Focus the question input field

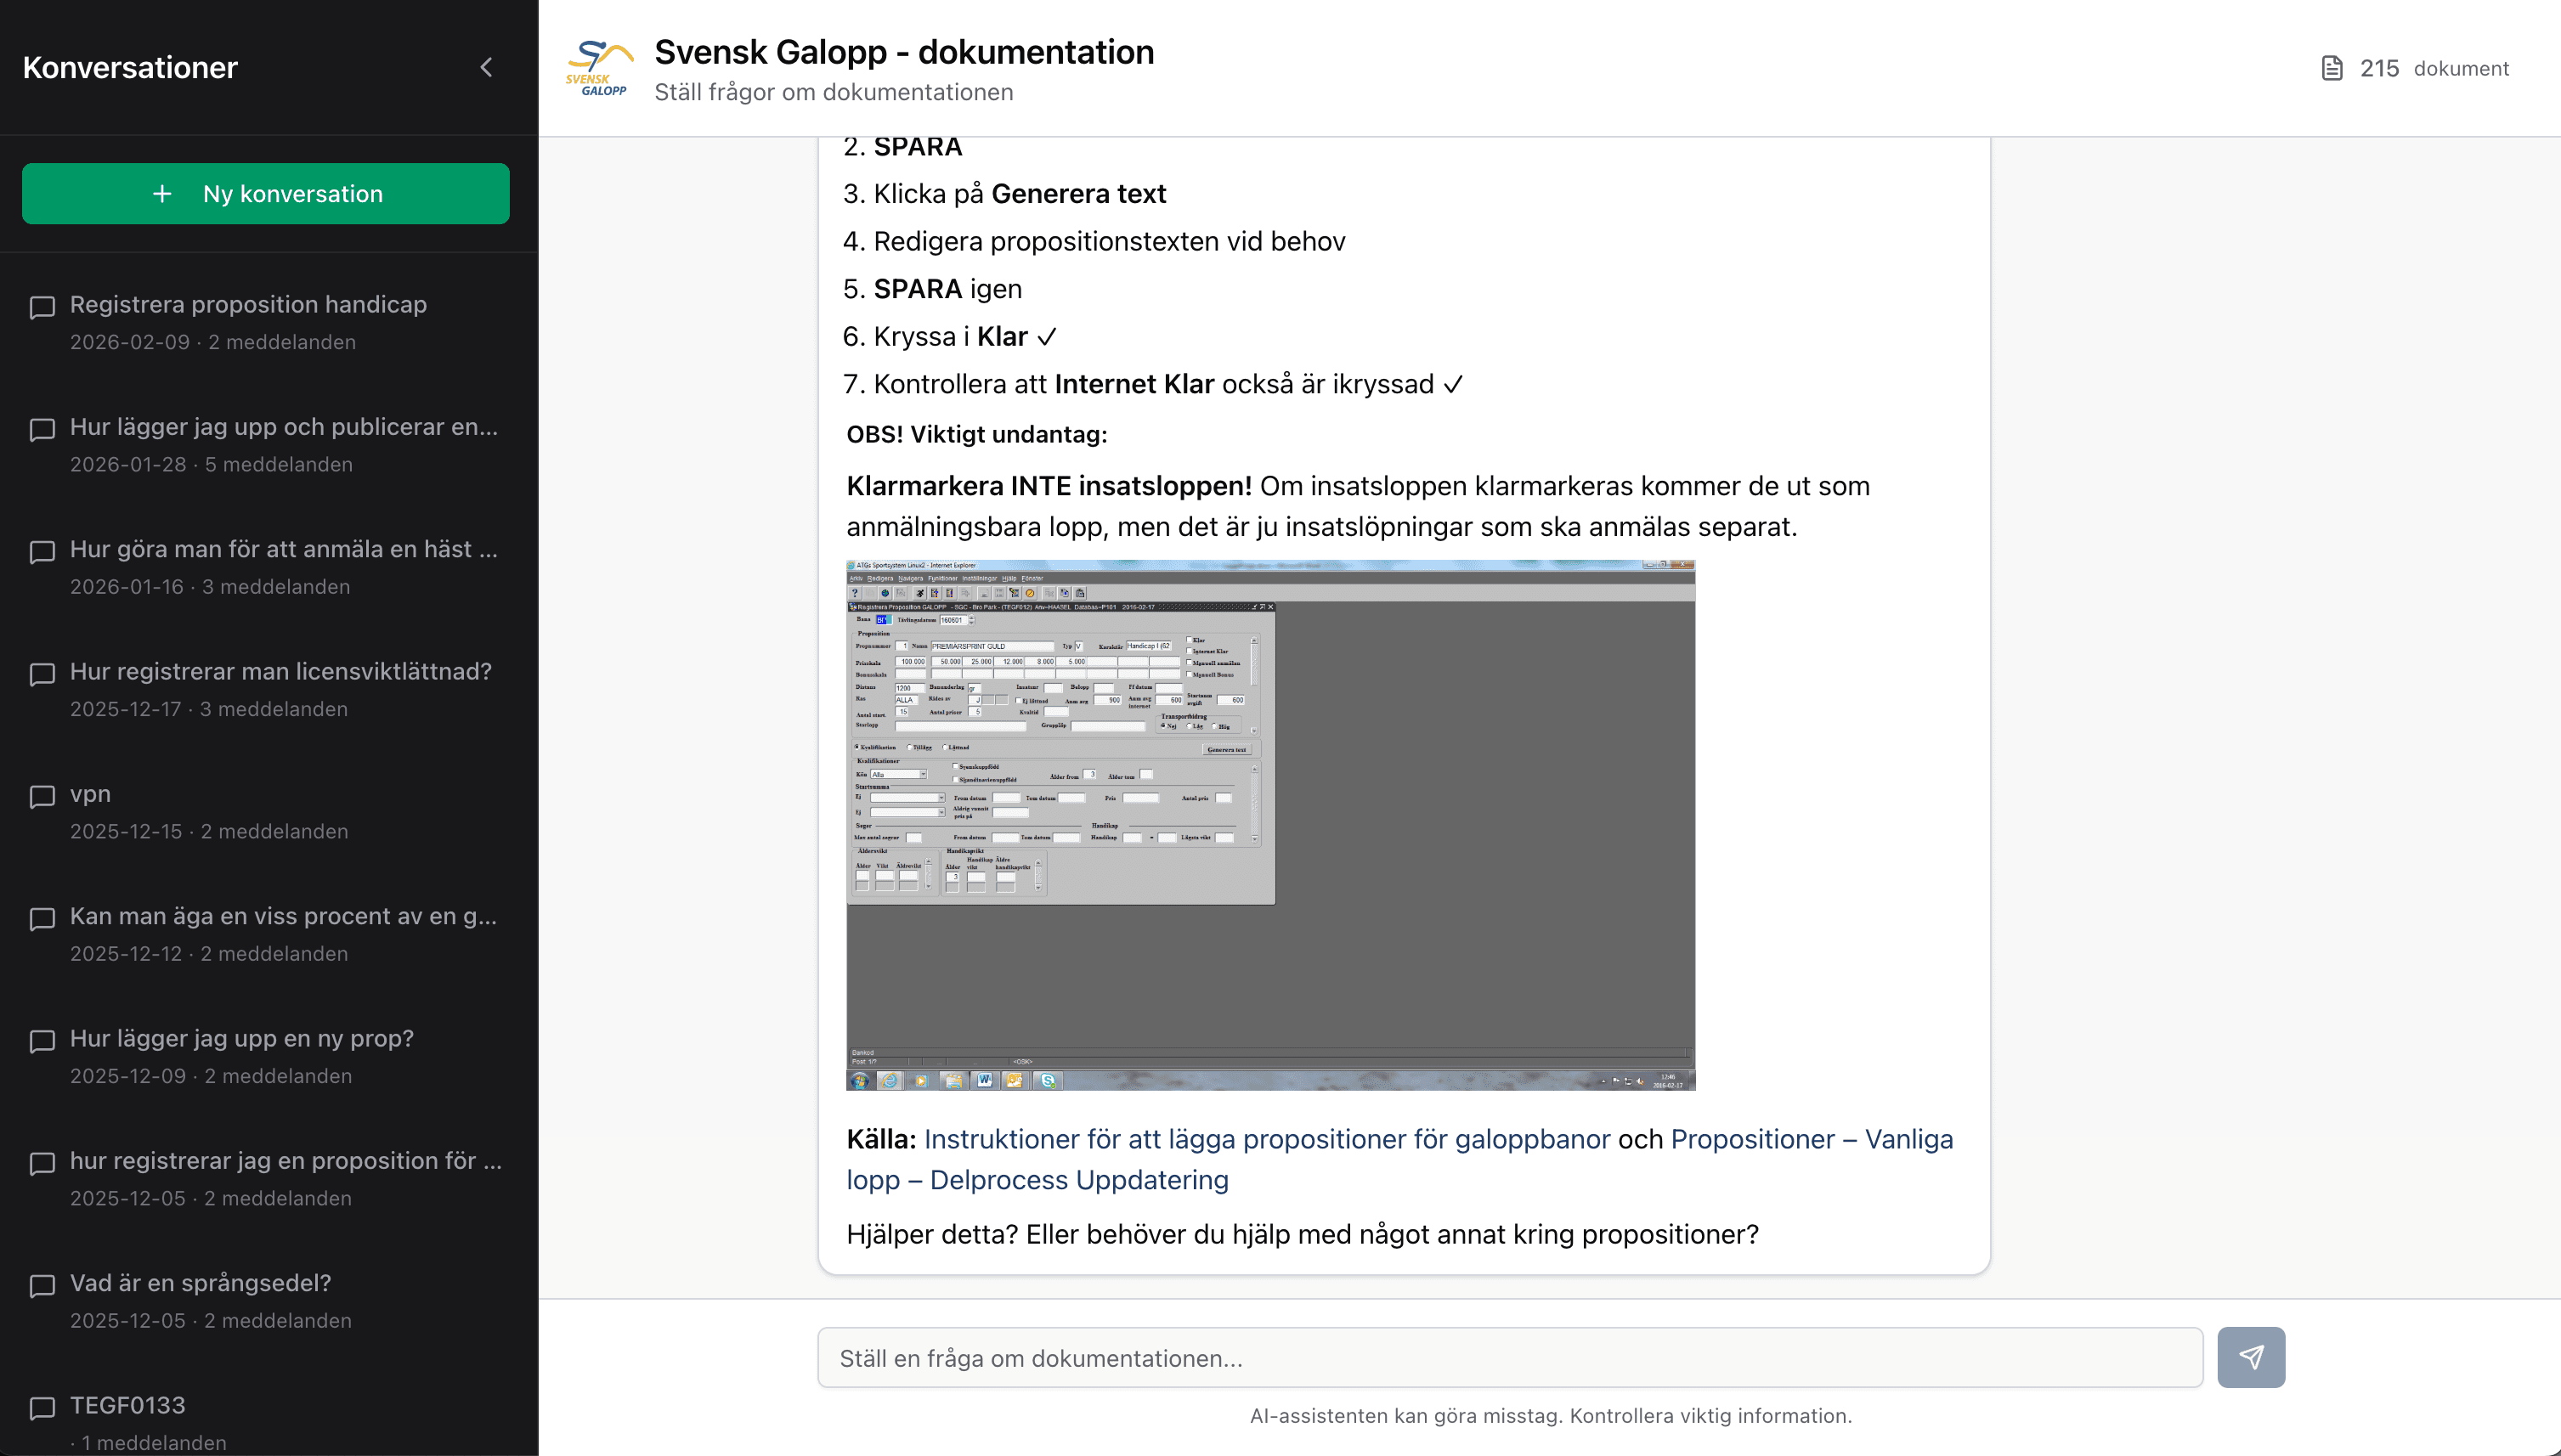click(1509, 1357)
